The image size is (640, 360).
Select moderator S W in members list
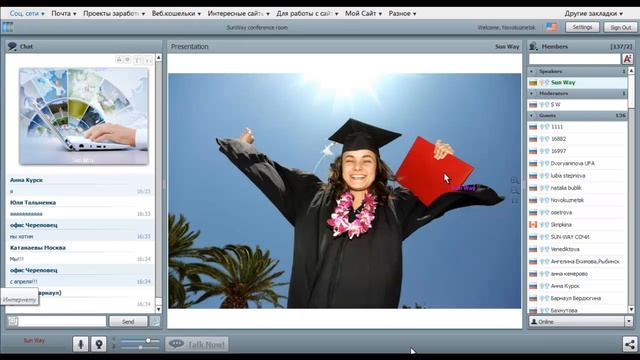coord(578,104)
